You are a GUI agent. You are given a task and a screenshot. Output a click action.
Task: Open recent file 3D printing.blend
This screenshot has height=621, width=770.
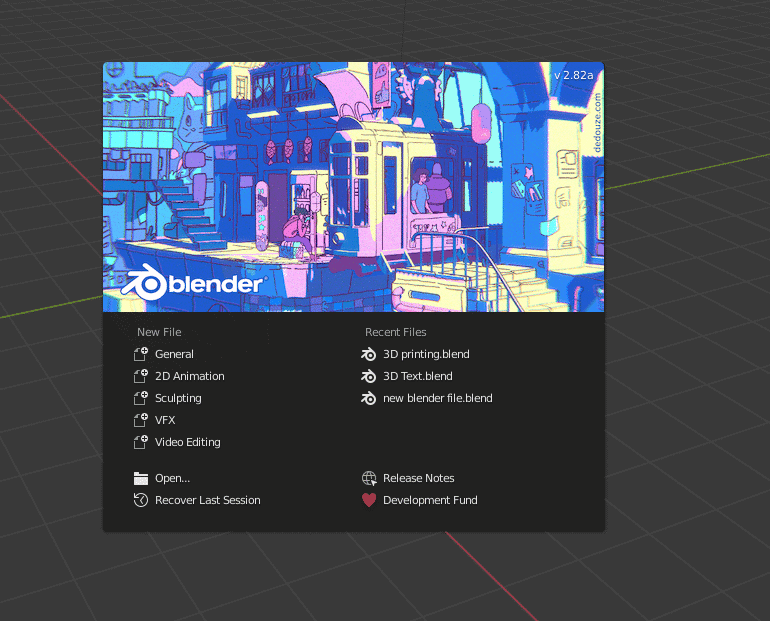[x=426, y=354]
